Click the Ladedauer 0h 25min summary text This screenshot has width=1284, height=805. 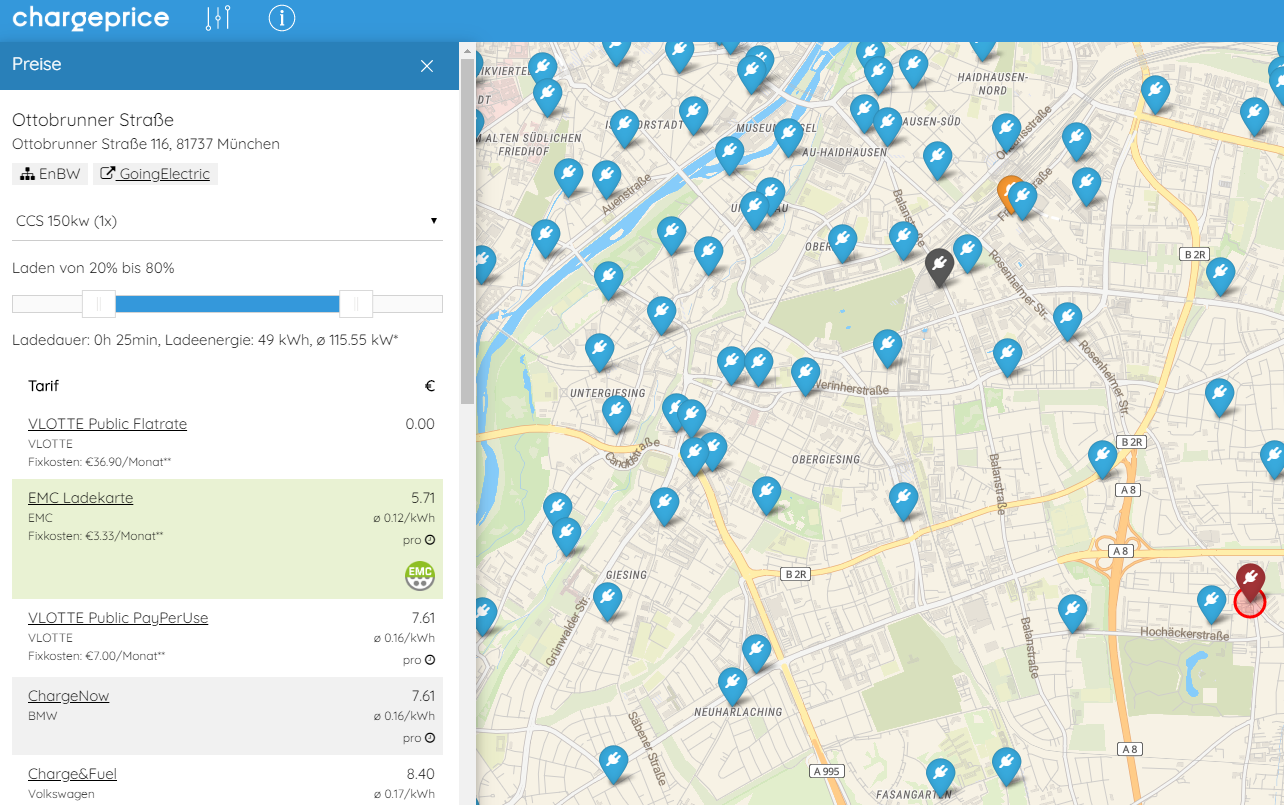[x=205, y=341]
